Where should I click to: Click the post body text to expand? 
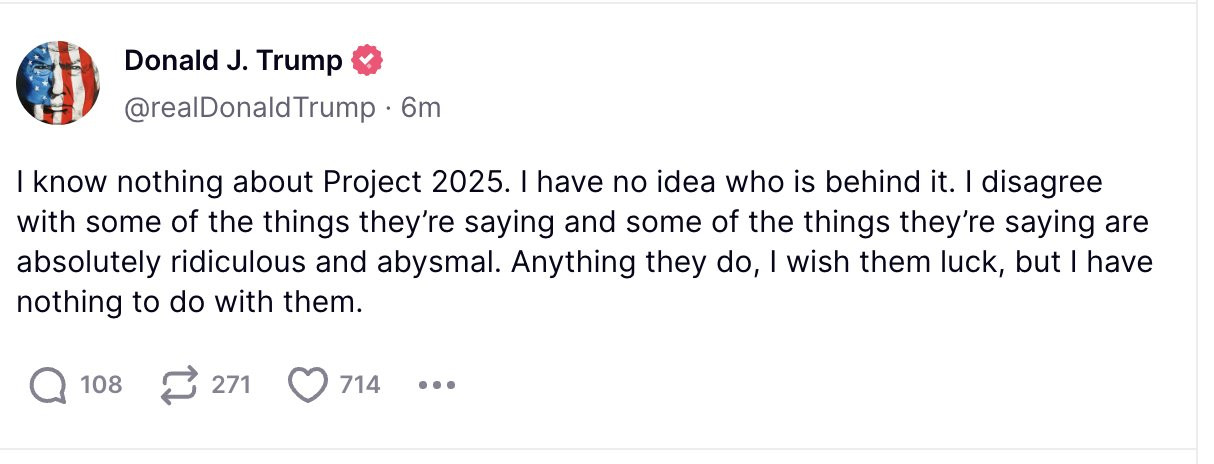click(x=580, y=240)
